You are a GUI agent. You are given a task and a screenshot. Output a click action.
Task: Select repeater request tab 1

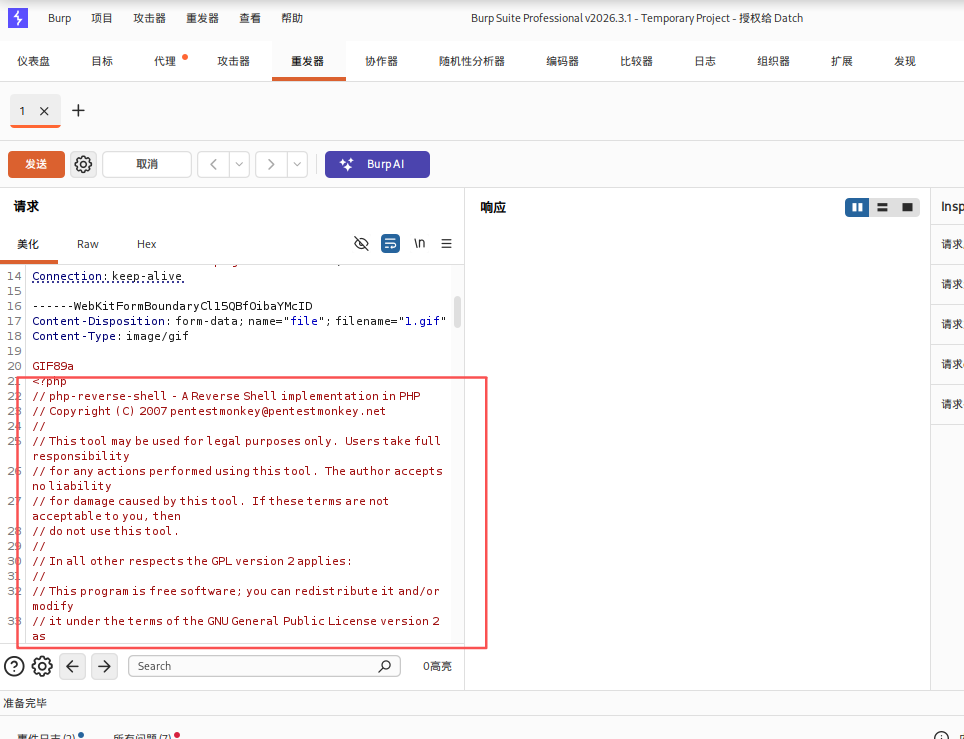[22, 111]
